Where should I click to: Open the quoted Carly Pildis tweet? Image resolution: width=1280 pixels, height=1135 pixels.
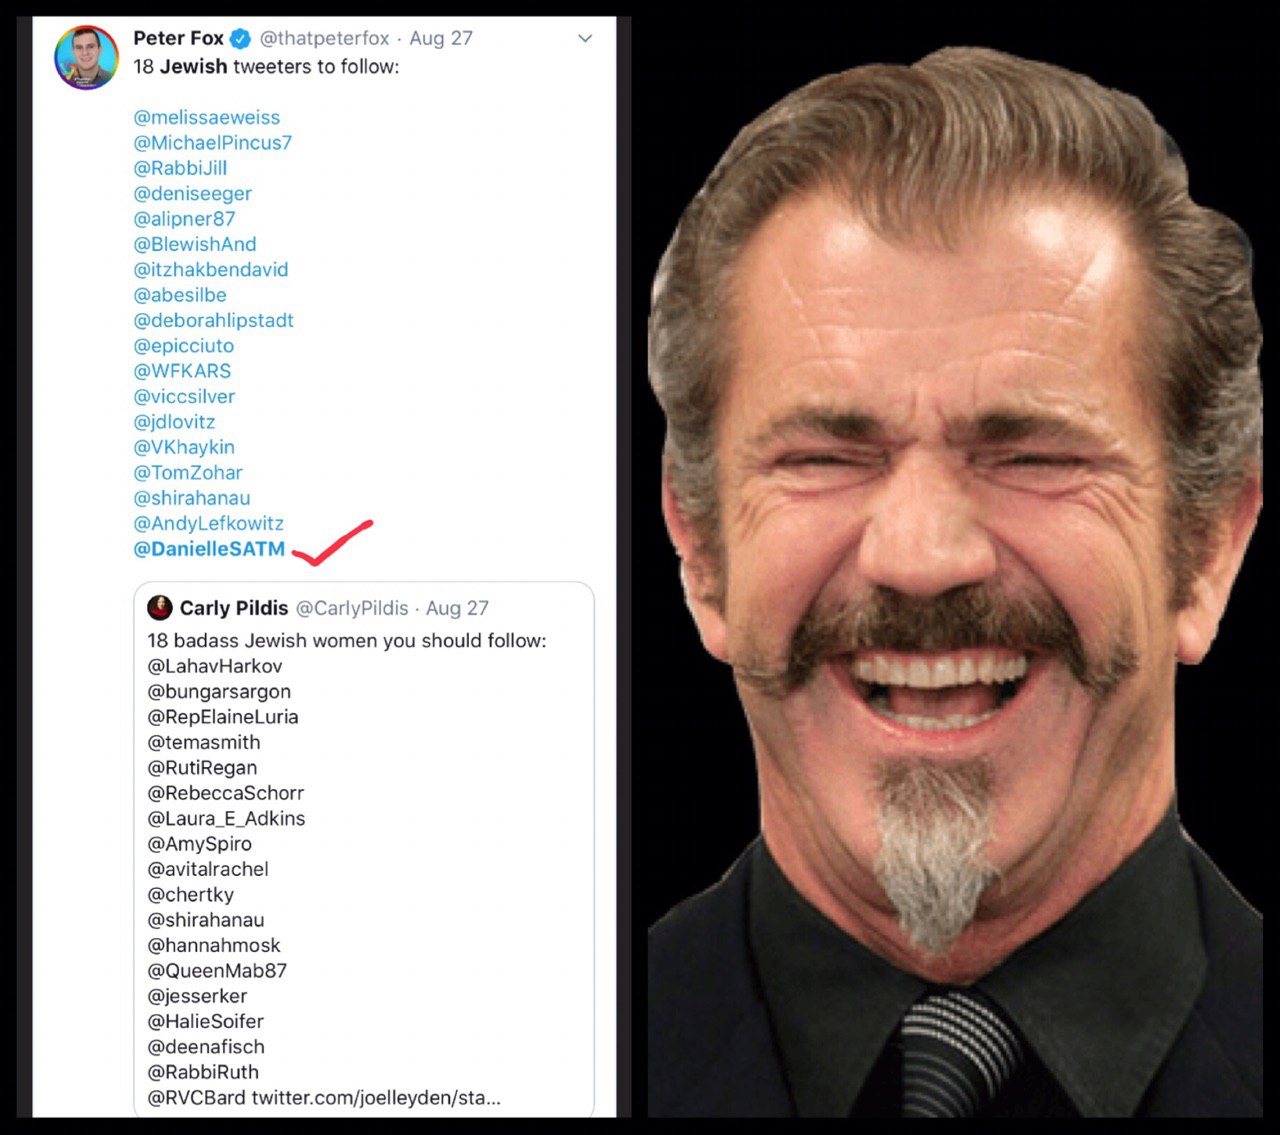click(364, 849)
